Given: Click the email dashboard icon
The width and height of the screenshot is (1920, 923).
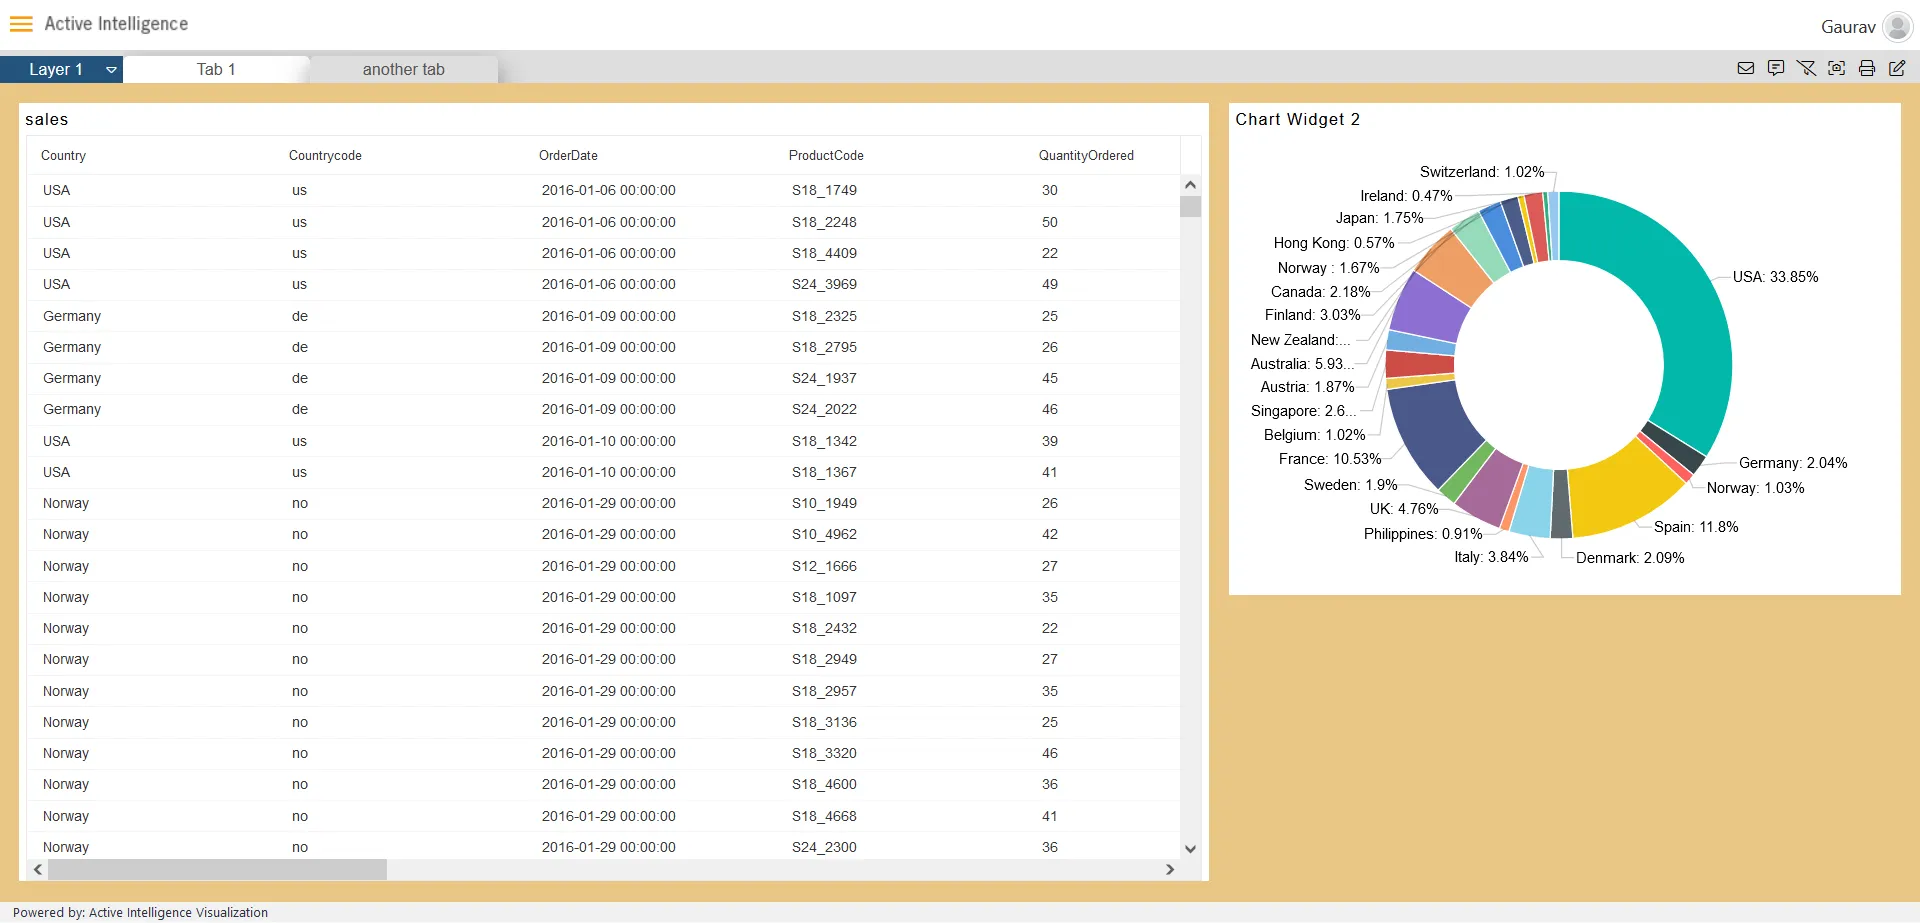Looking at the screenshot, I should click(x=1746, y=68).
